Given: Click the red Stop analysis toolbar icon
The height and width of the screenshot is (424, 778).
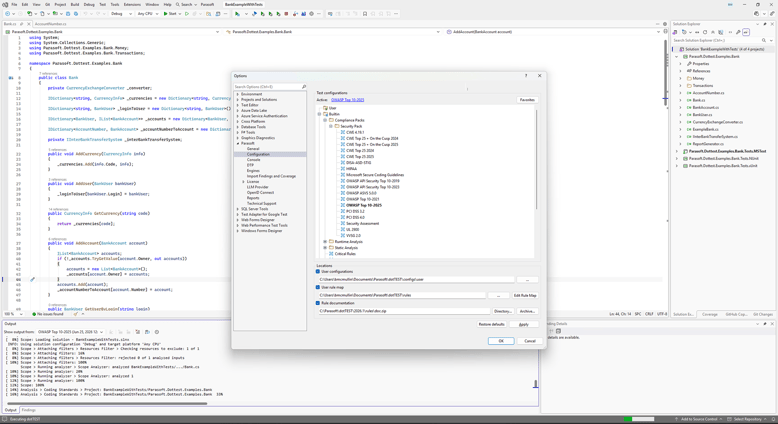Looking at the screenshot, I should point(287,14).
